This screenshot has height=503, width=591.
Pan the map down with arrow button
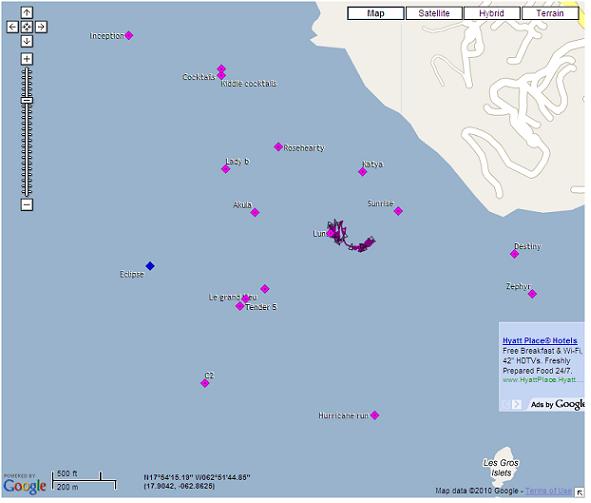pos(27,41)
